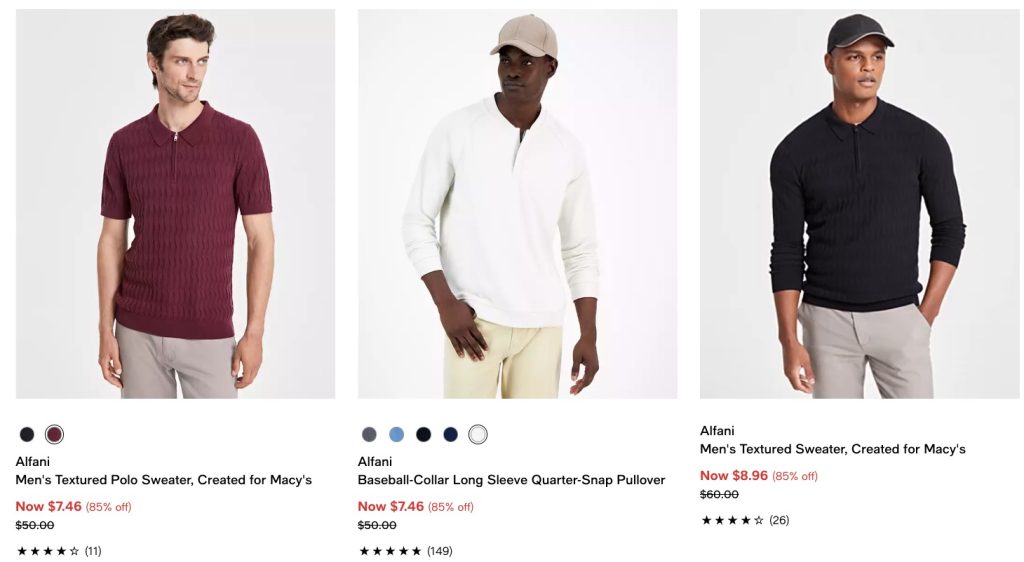The image size is (1024, 562).
Task: Click star rating with 149 reviews
Action: tap(390, 551)
